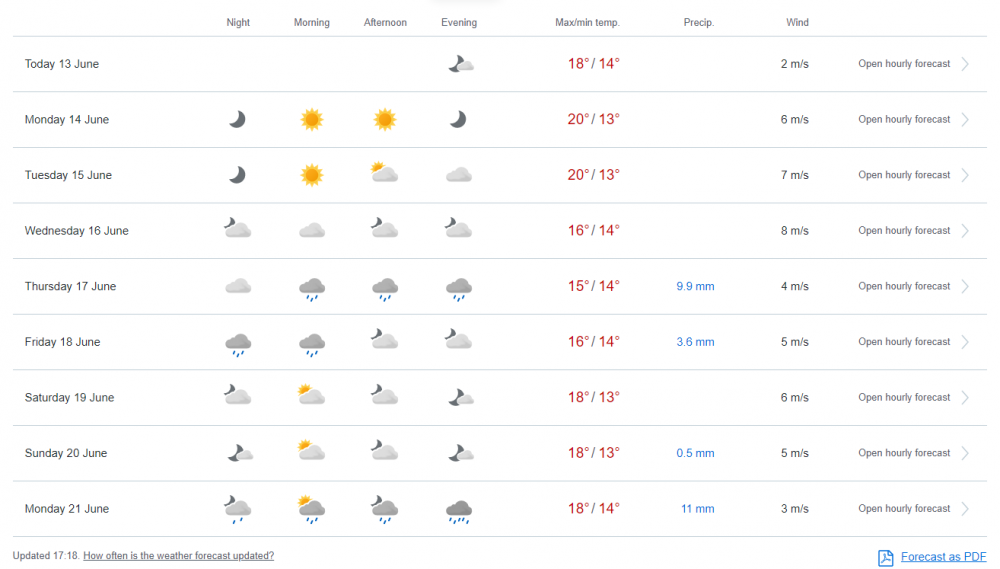Click Sunday 20 June night moon-cloud icon
1000x569 pixels.
(x=239, y=453)
